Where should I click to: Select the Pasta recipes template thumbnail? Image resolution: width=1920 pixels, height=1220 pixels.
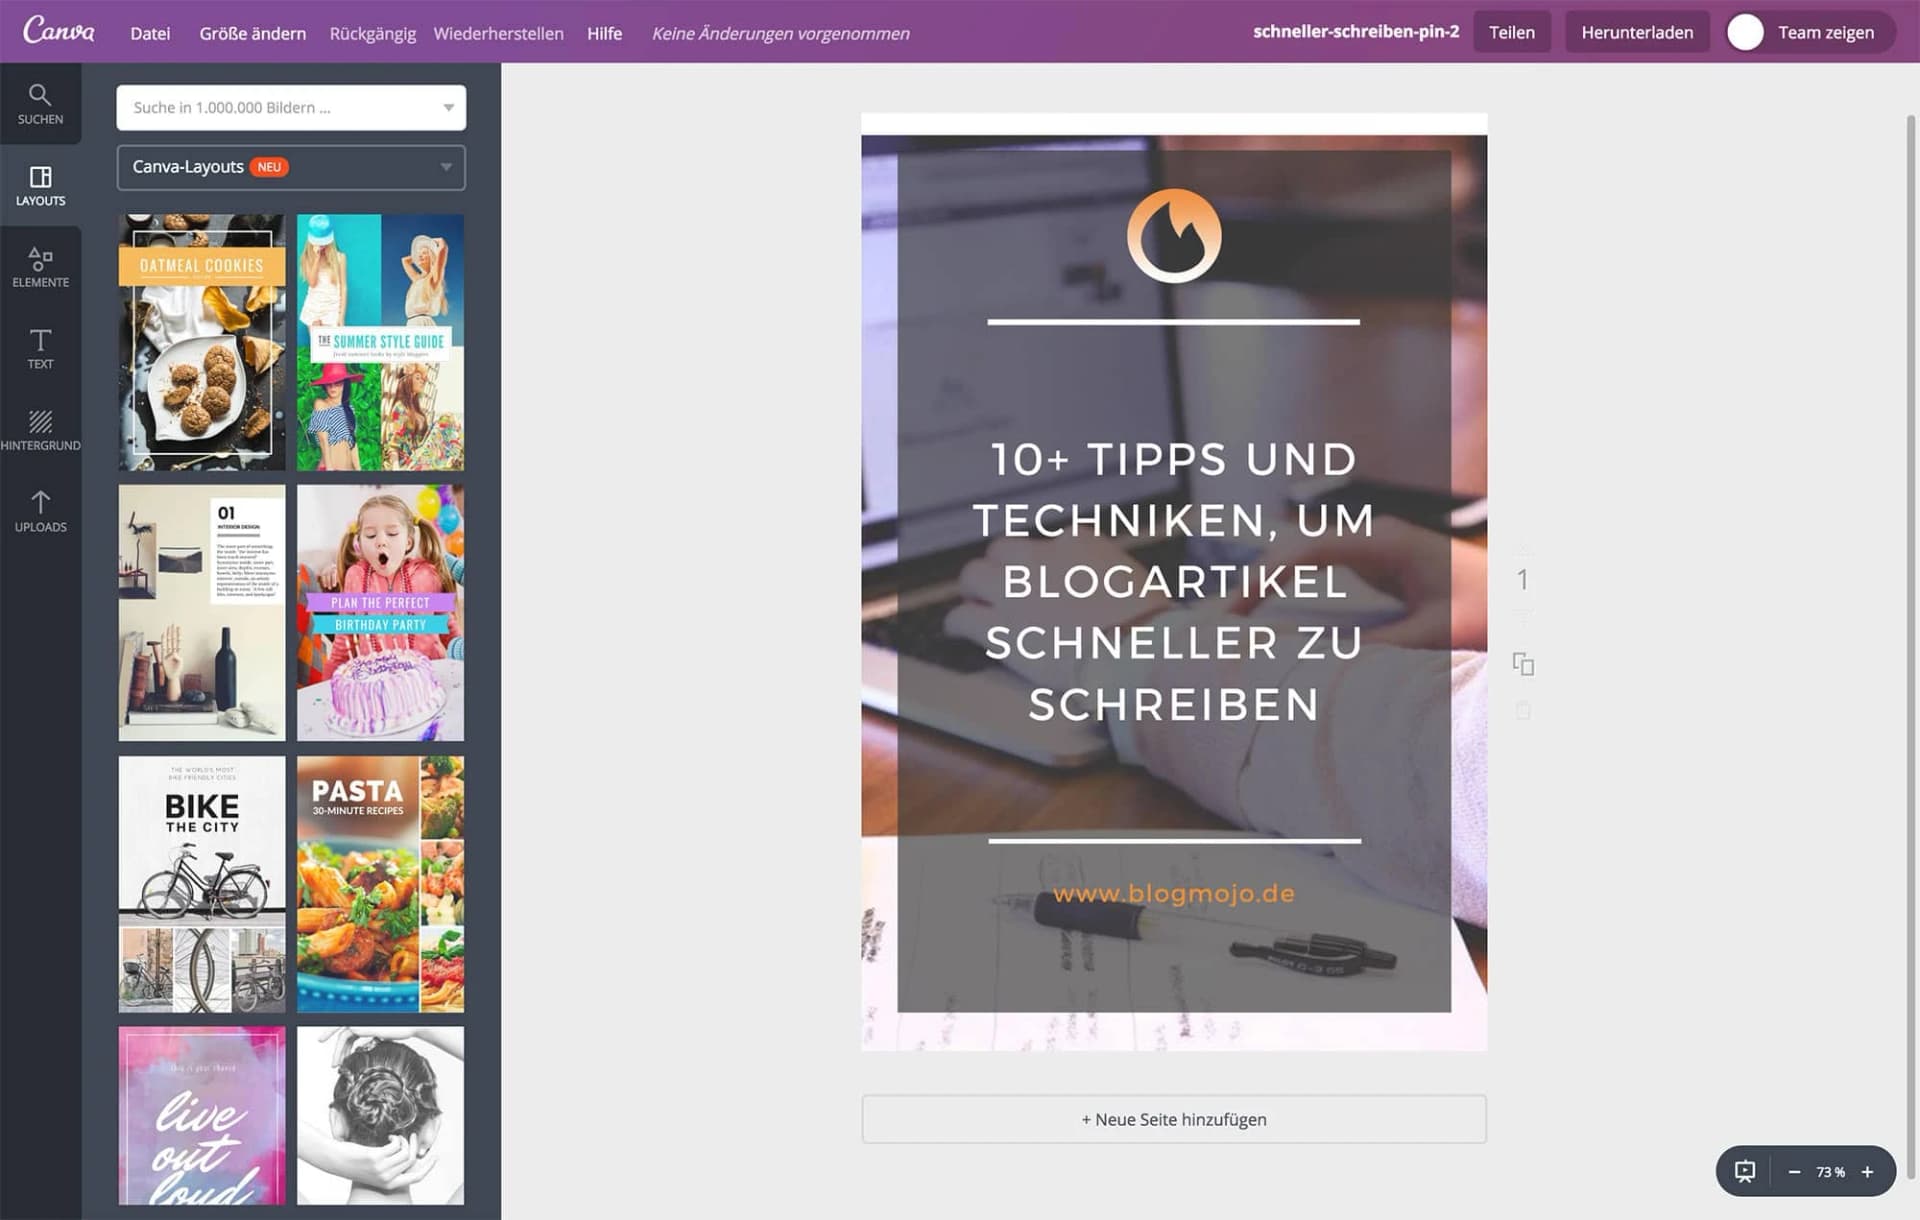tap(380, 883)
